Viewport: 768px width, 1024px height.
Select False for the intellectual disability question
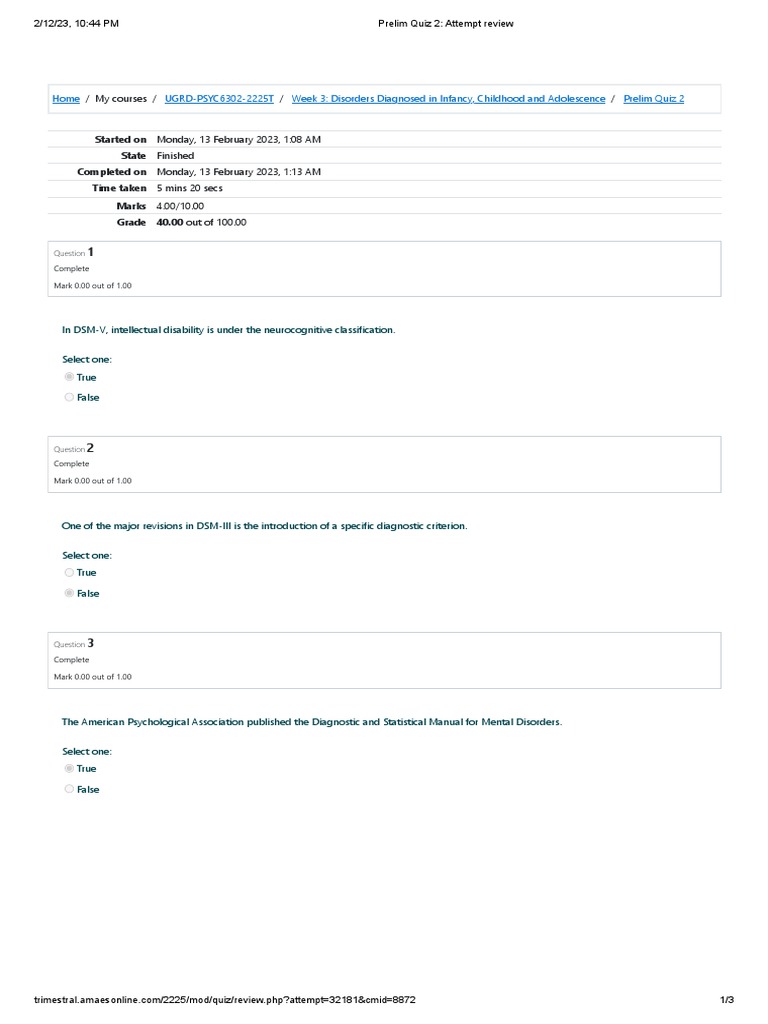[69, 397]
